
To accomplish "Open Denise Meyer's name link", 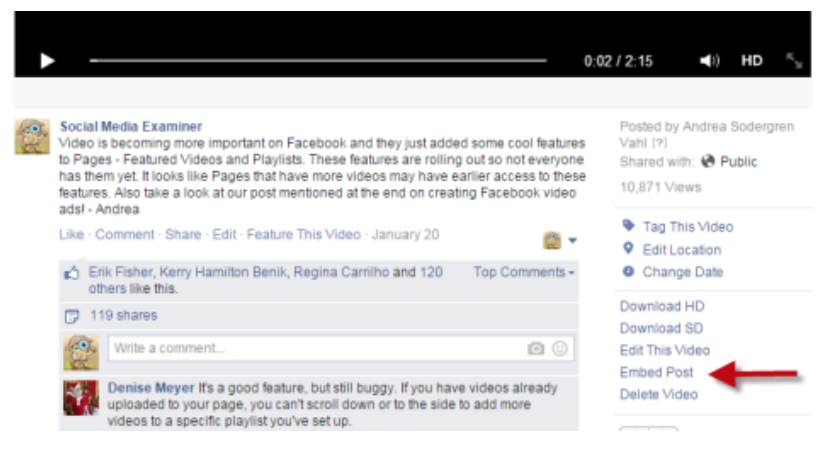I will click(151, 388).
